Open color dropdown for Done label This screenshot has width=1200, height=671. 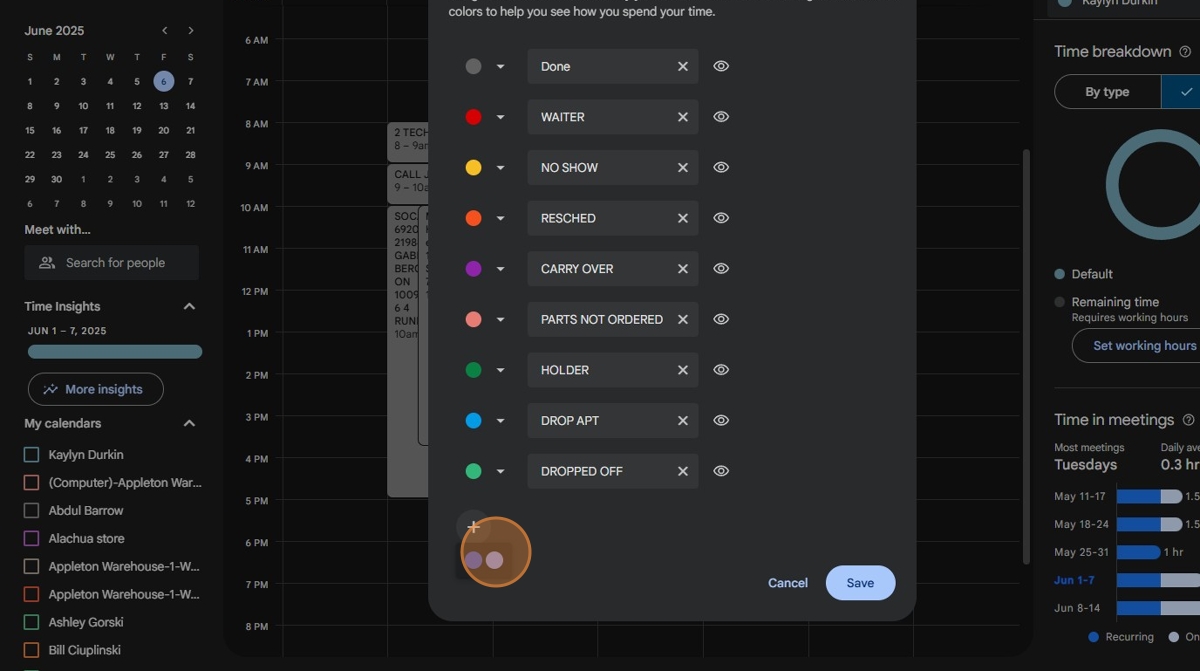500,67
